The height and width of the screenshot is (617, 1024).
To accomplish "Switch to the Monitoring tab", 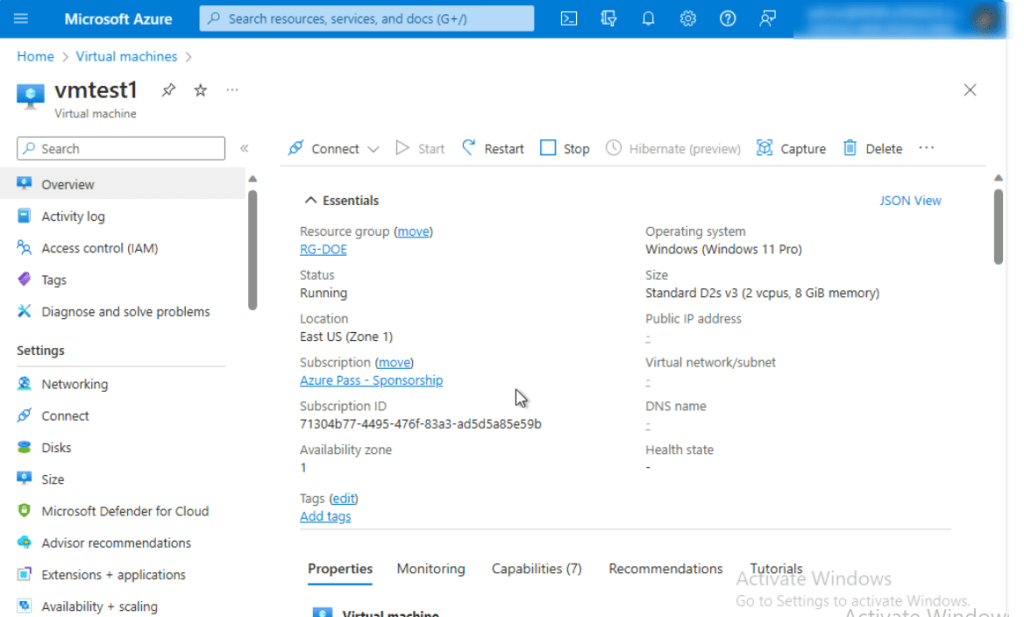I will tap(431, 568).
